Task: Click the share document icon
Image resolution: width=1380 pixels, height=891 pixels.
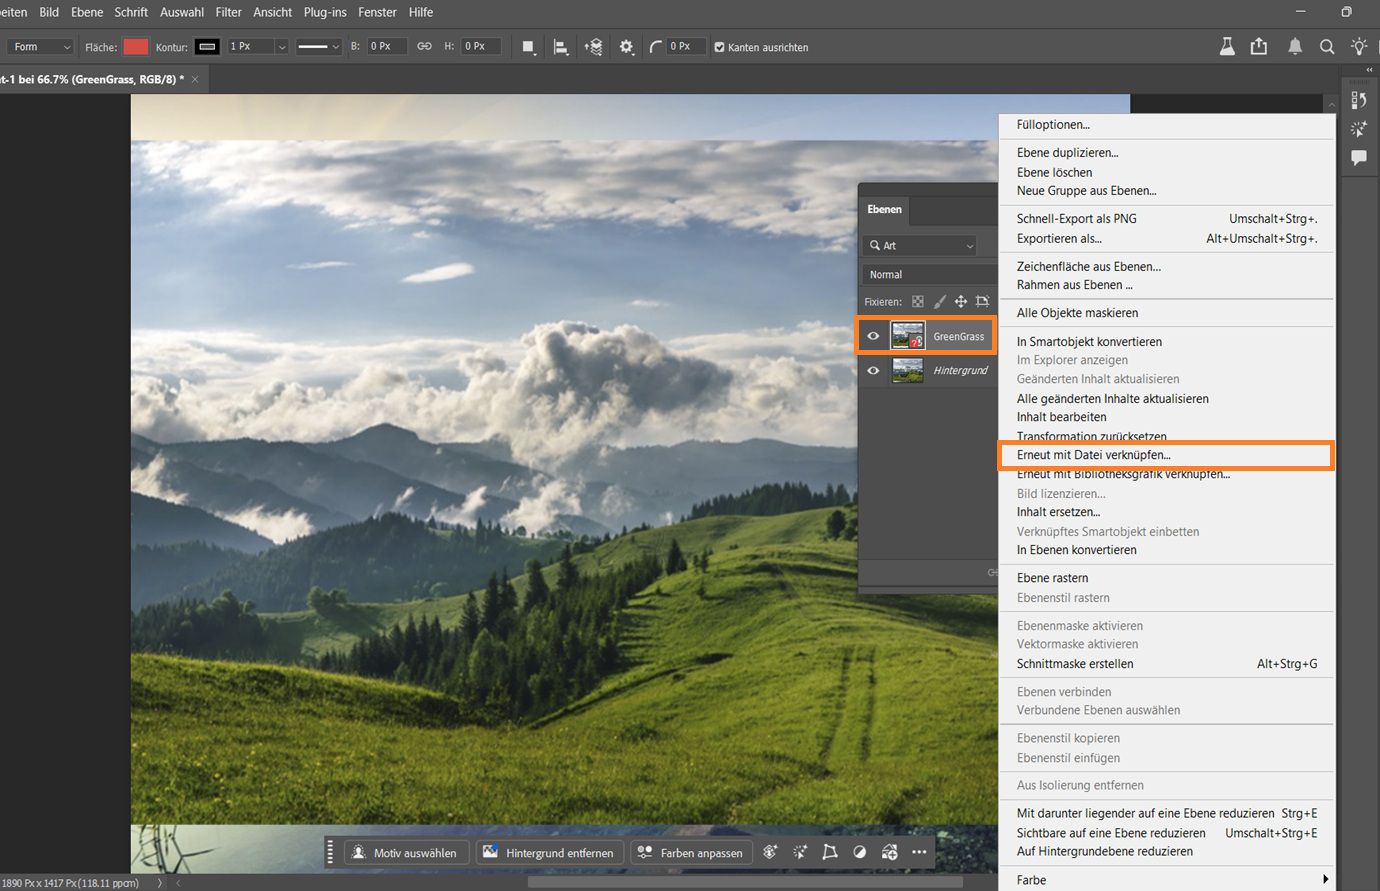Action: pos(1259,47)
